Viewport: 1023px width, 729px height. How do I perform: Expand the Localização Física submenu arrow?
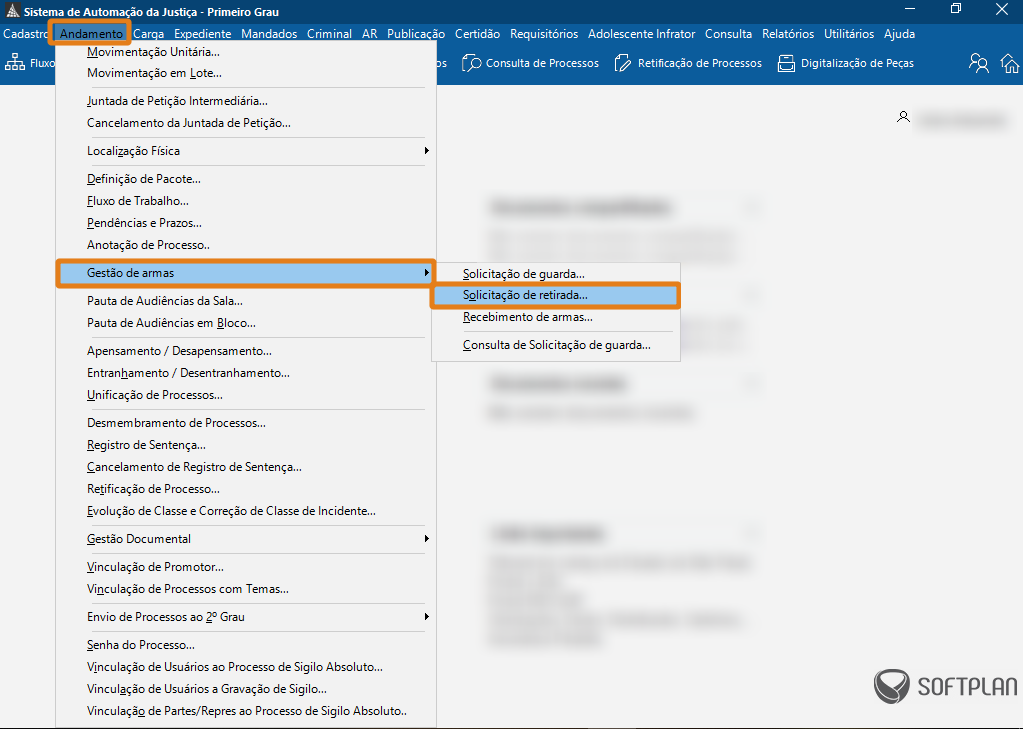[426, 151]
